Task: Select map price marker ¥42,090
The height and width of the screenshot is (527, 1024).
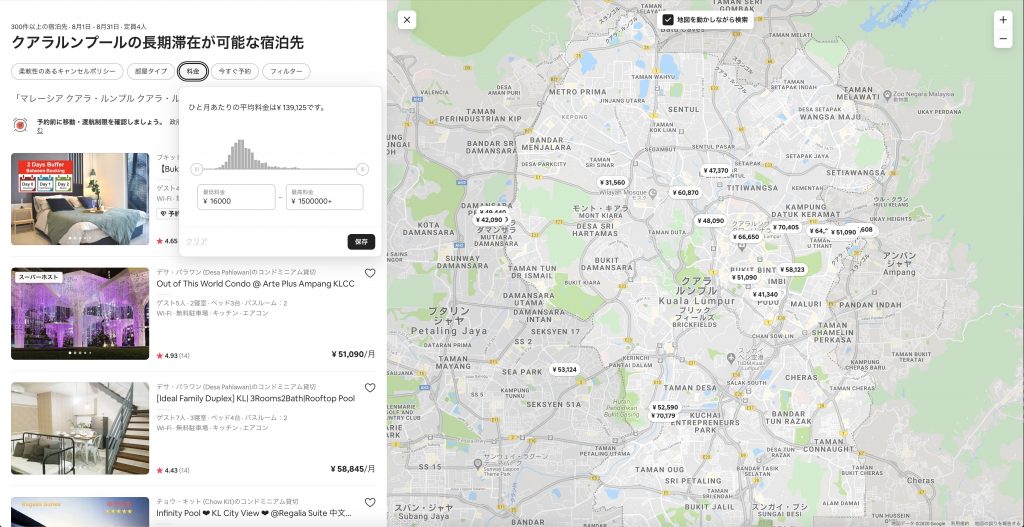Action: point(490,220)
